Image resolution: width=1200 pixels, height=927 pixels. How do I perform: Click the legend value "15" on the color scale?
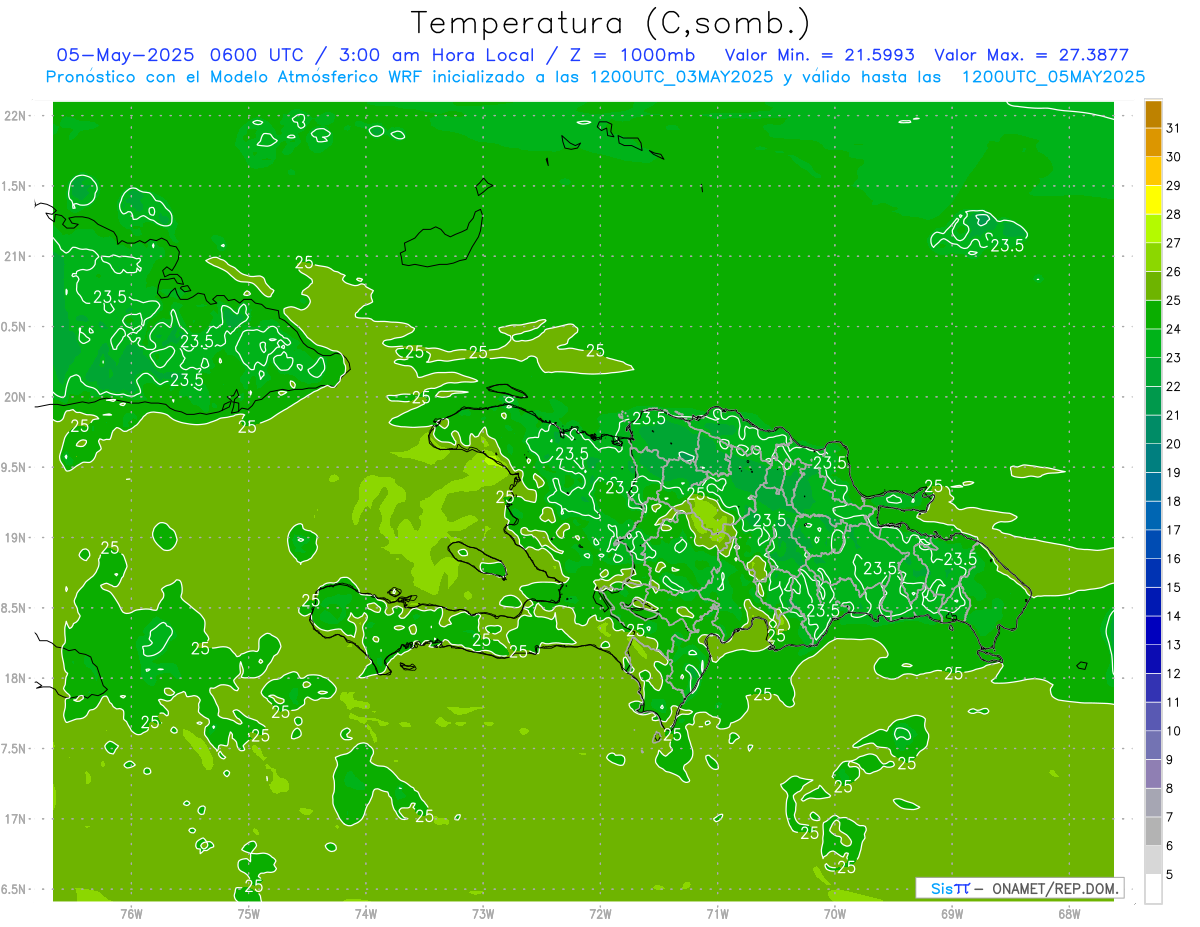pyautogui.click(x=1174, y=587)
